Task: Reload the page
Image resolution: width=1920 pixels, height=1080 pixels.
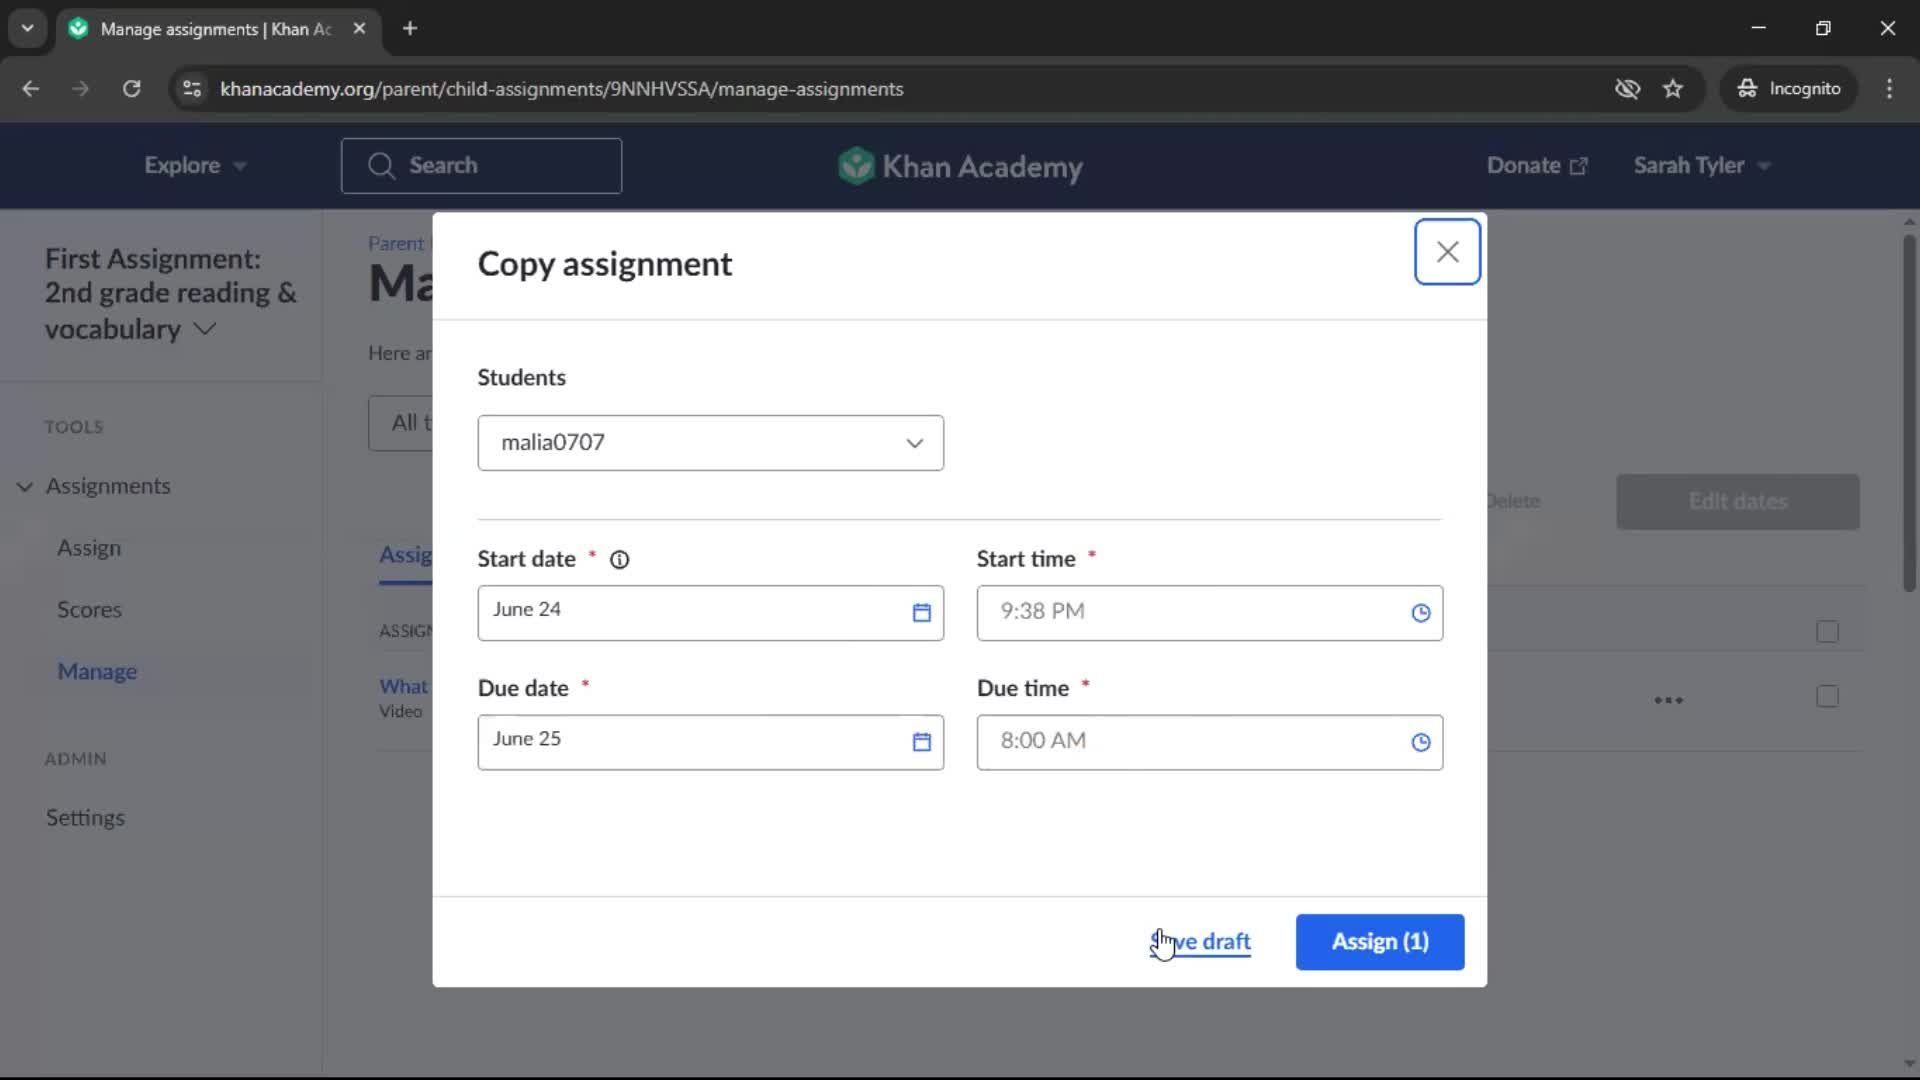Action: [x=131, y=89]
